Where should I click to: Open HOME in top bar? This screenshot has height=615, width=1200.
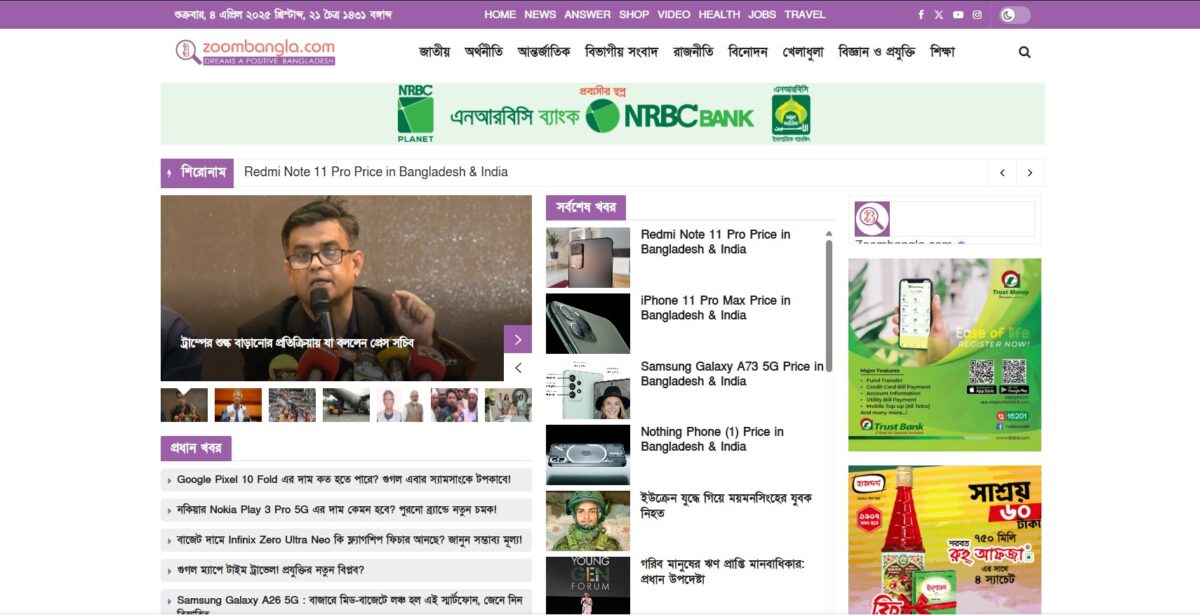[x=500, y=15]
